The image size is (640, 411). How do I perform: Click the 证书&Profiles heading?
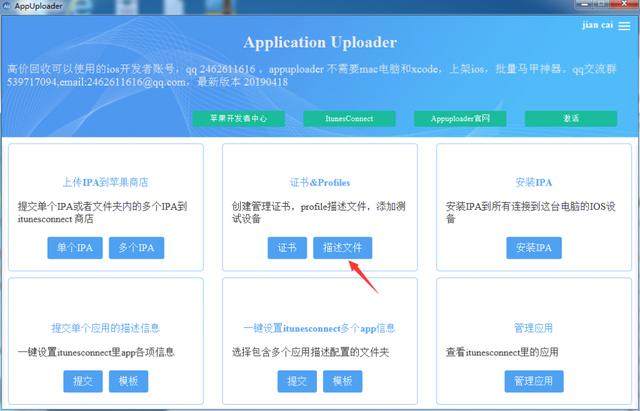pyautogui.click(x=320, y=182)
